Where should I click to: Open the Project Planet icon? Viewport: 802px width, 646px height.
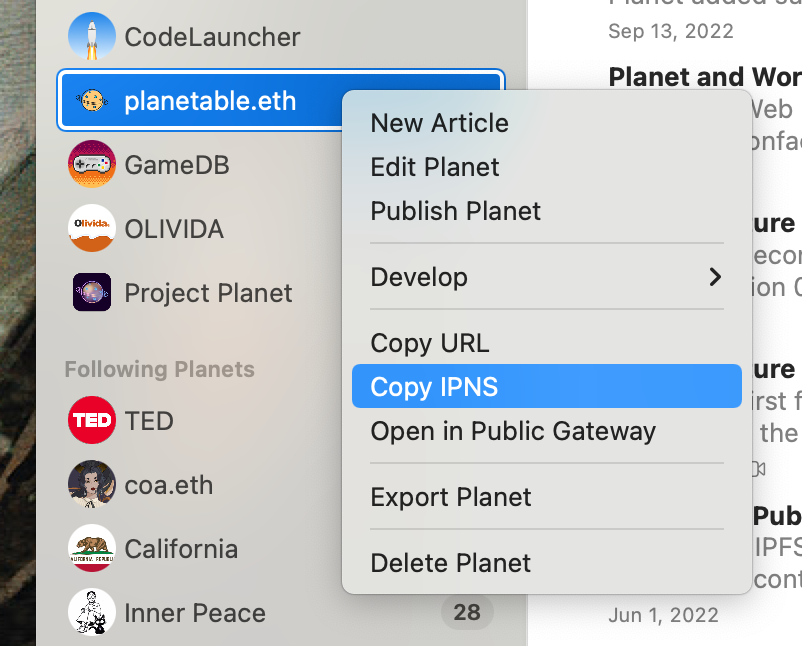92,292
